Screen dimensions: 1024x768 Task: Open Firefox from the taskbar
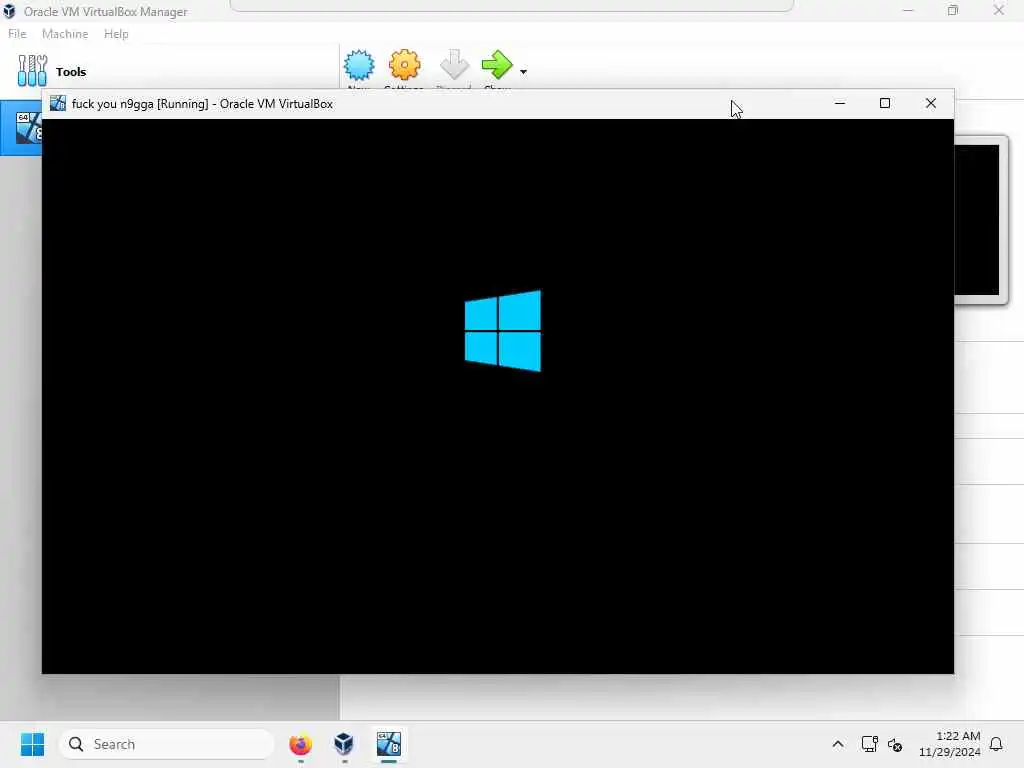300,744
